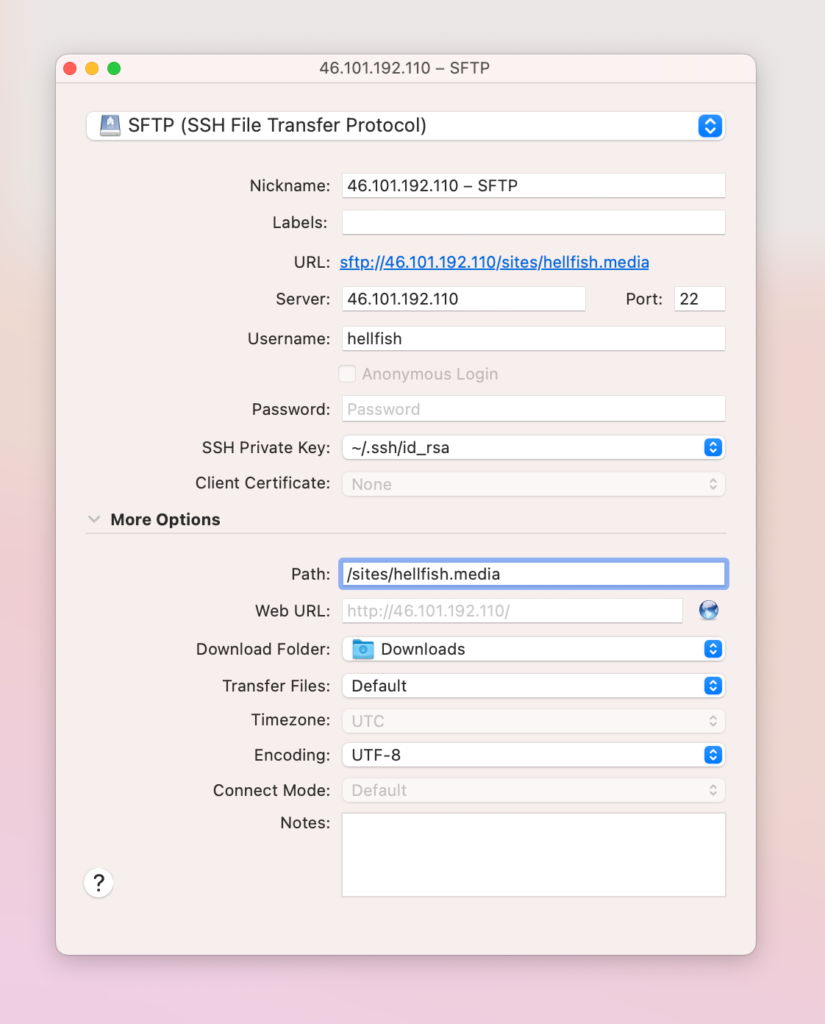Edit the Nickname field
The width and height of the screenshot is (825, 1024).
533,185
